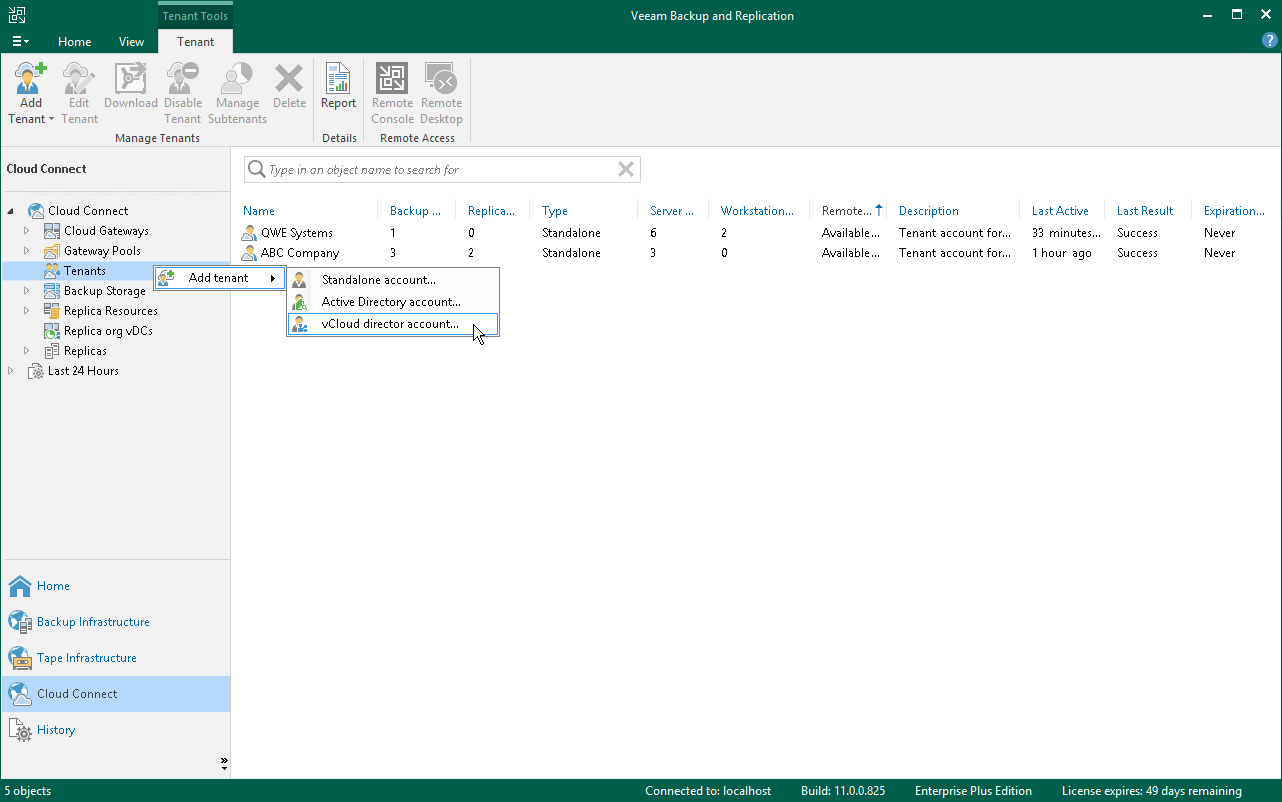This screenshot has height=802, width=1282.
Task: Click the Add Tenant ribbon icon
Action: point(31,78)
